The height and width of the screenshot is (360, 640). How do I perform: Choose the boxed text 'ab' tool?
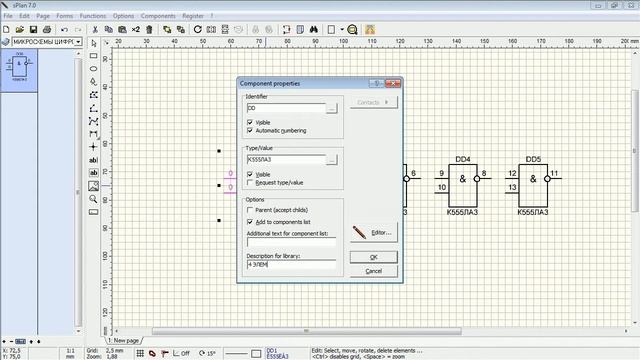click(93, 173)
